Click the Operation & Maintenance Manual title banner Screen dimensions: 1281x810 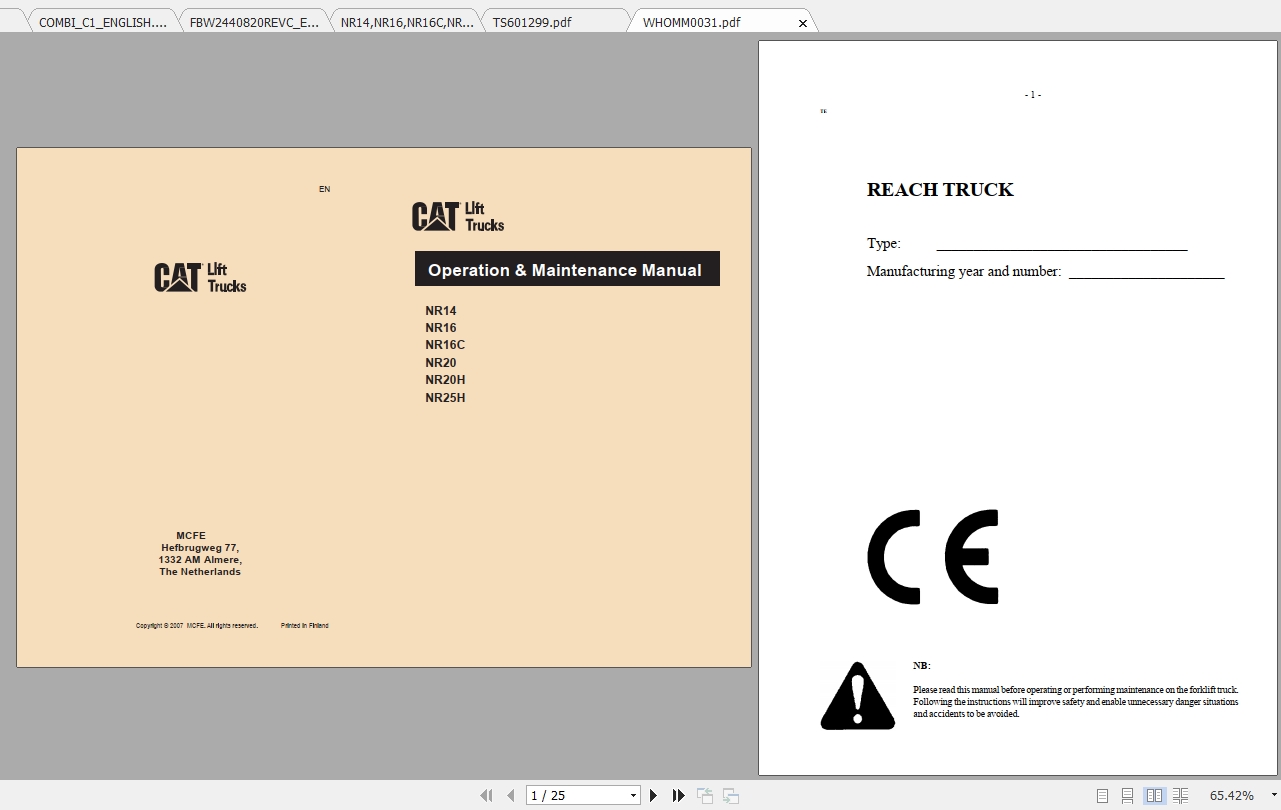pos(567,269)
